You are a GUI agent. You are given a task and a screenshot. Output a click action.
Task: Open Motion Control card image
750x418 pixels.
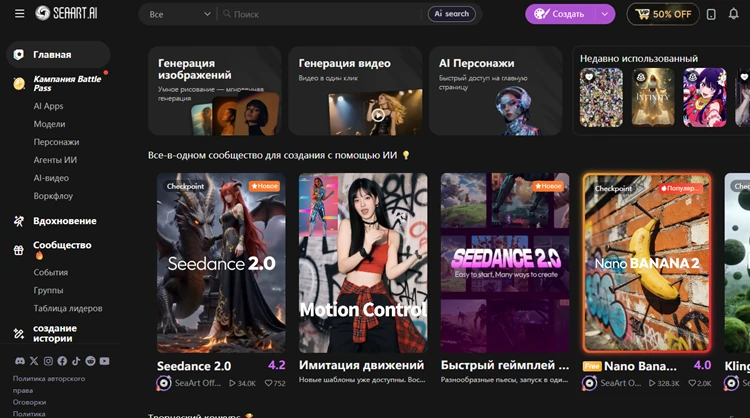click(x=363, y=263)
